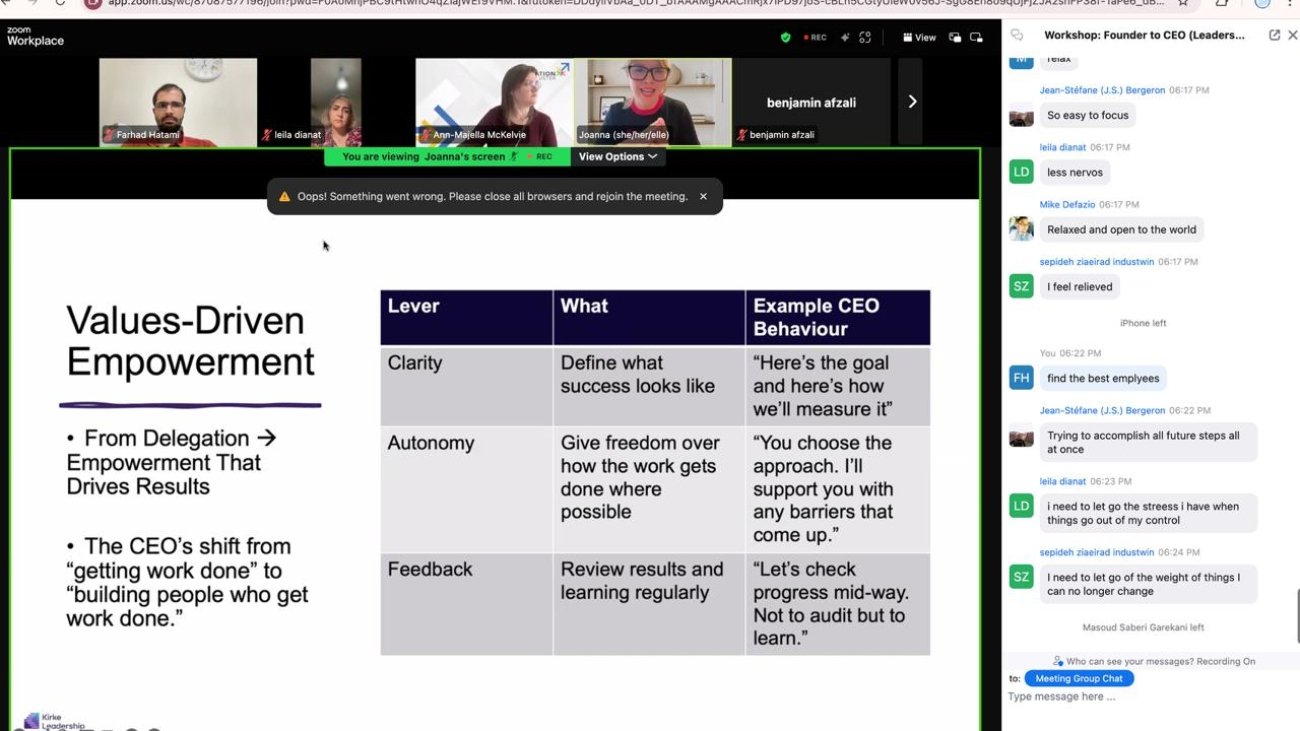Viewport: 1300px width, 731px height.
Task: Click the chat bubbles icon in panel header
Action: point(1017,35)
